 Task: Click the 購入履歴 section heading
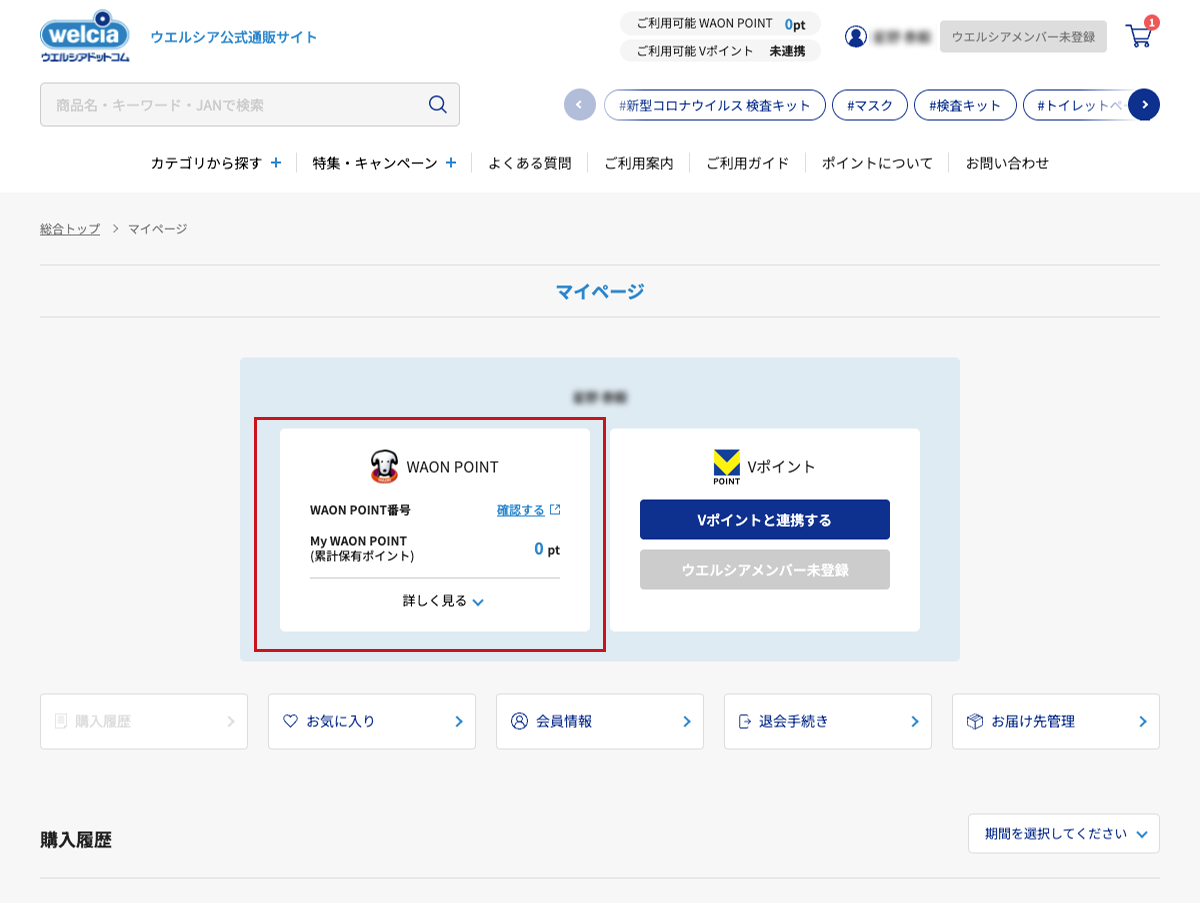point(76,840)
